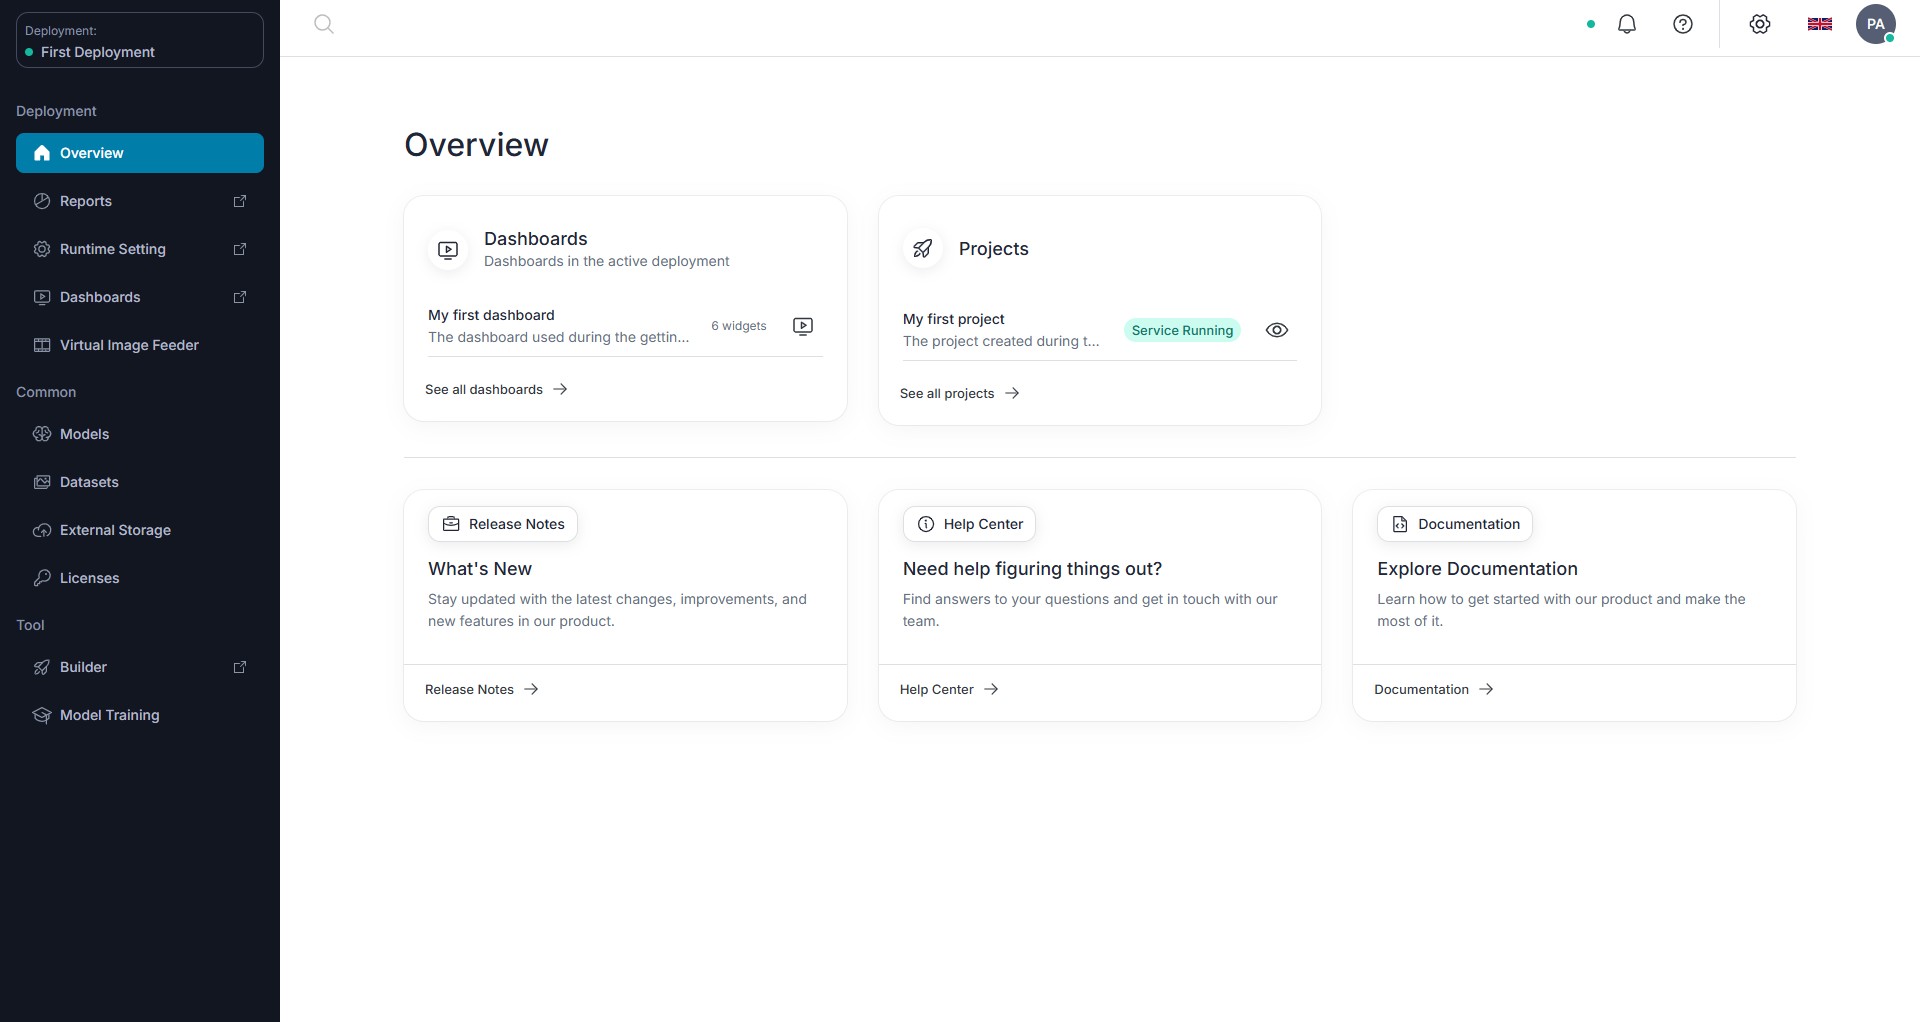Click What's New heading
Screen dimensions: 1920x1022
coord(480,569)
